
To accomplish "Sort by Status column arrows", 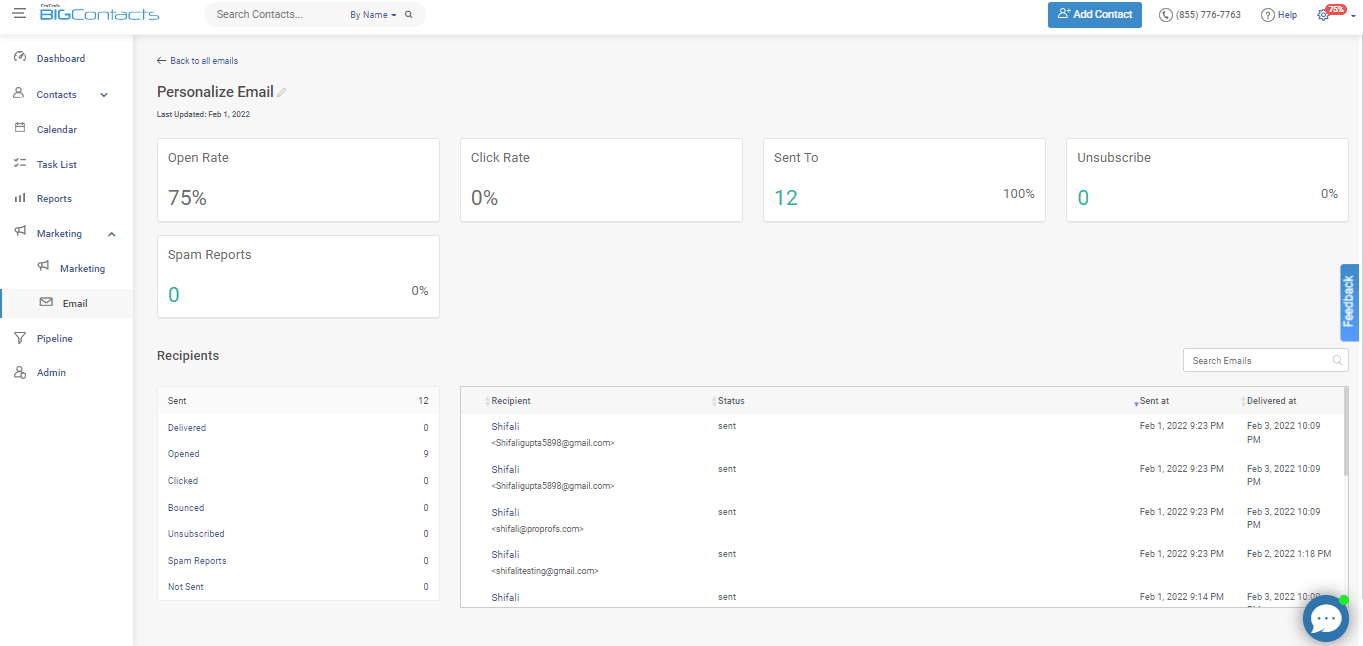I will [713, 402].
